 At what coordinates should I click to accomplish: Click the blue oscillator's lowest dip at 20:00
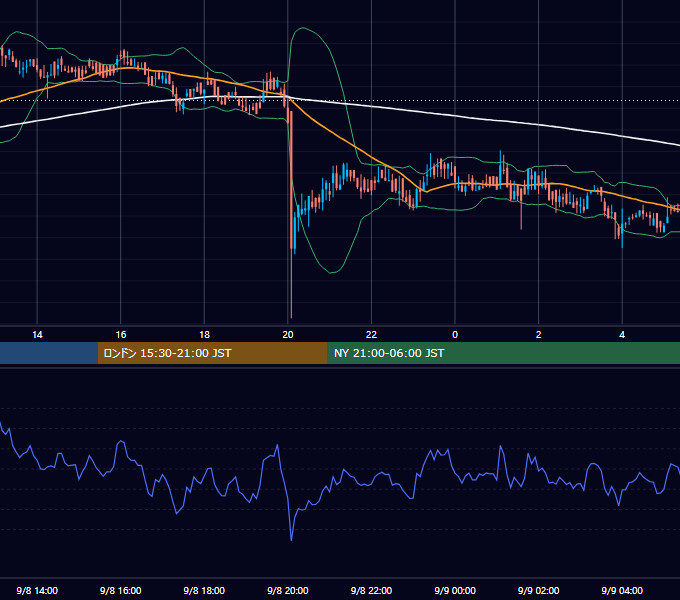291,539
